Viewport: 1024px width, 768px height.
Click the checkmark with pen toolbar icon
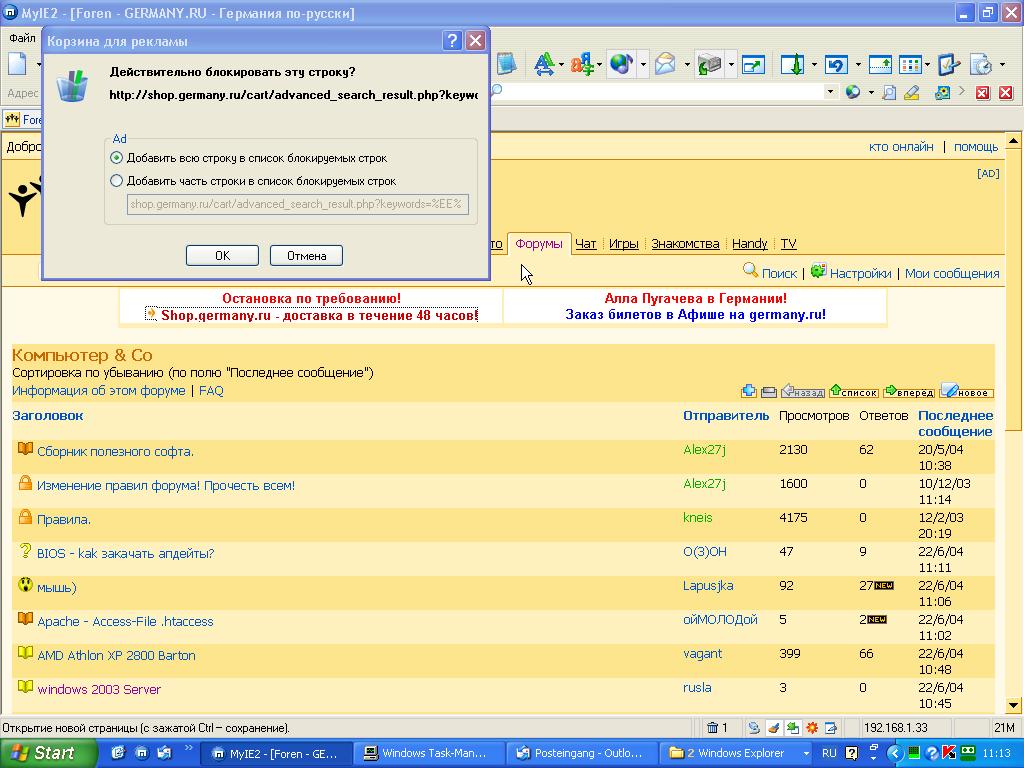point(948,64)
